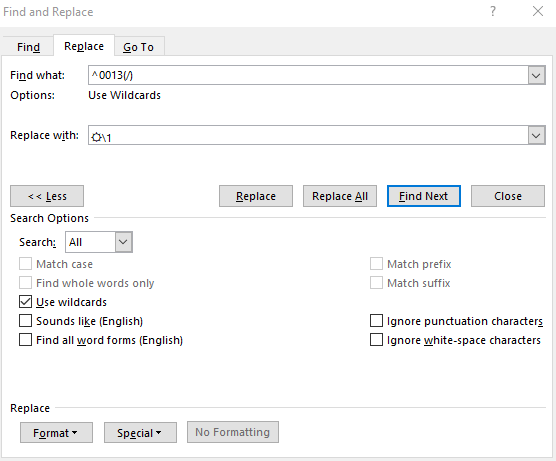Viewport: 556px width, 461px height.
Task: Click the help question mark icon
Action: pos(493,12)
